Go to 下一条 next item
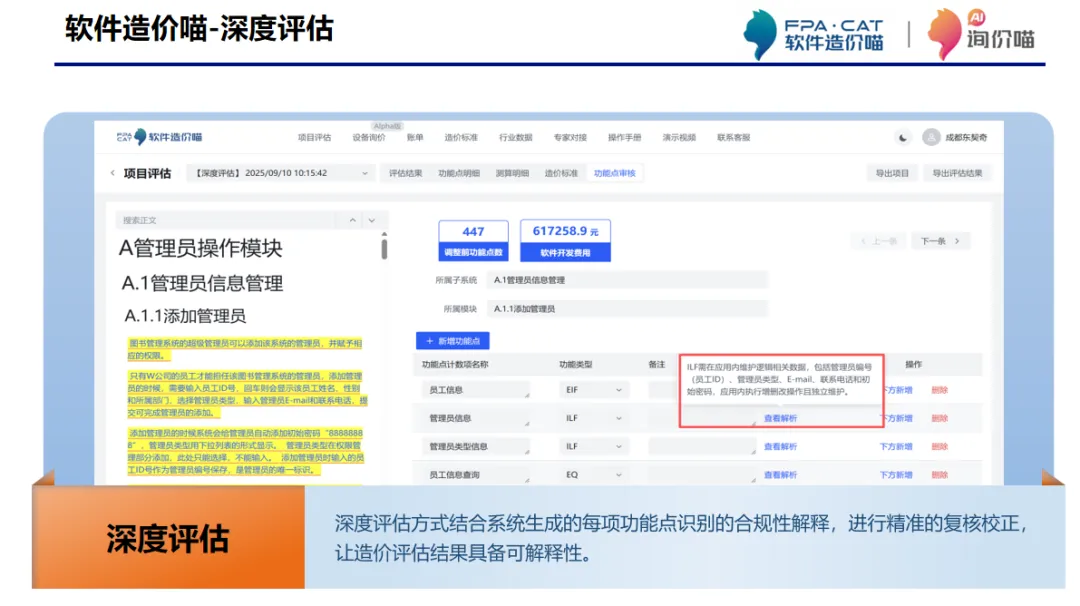The width and height of the screenshot is (1080, 606). click(x=940, y=241)
